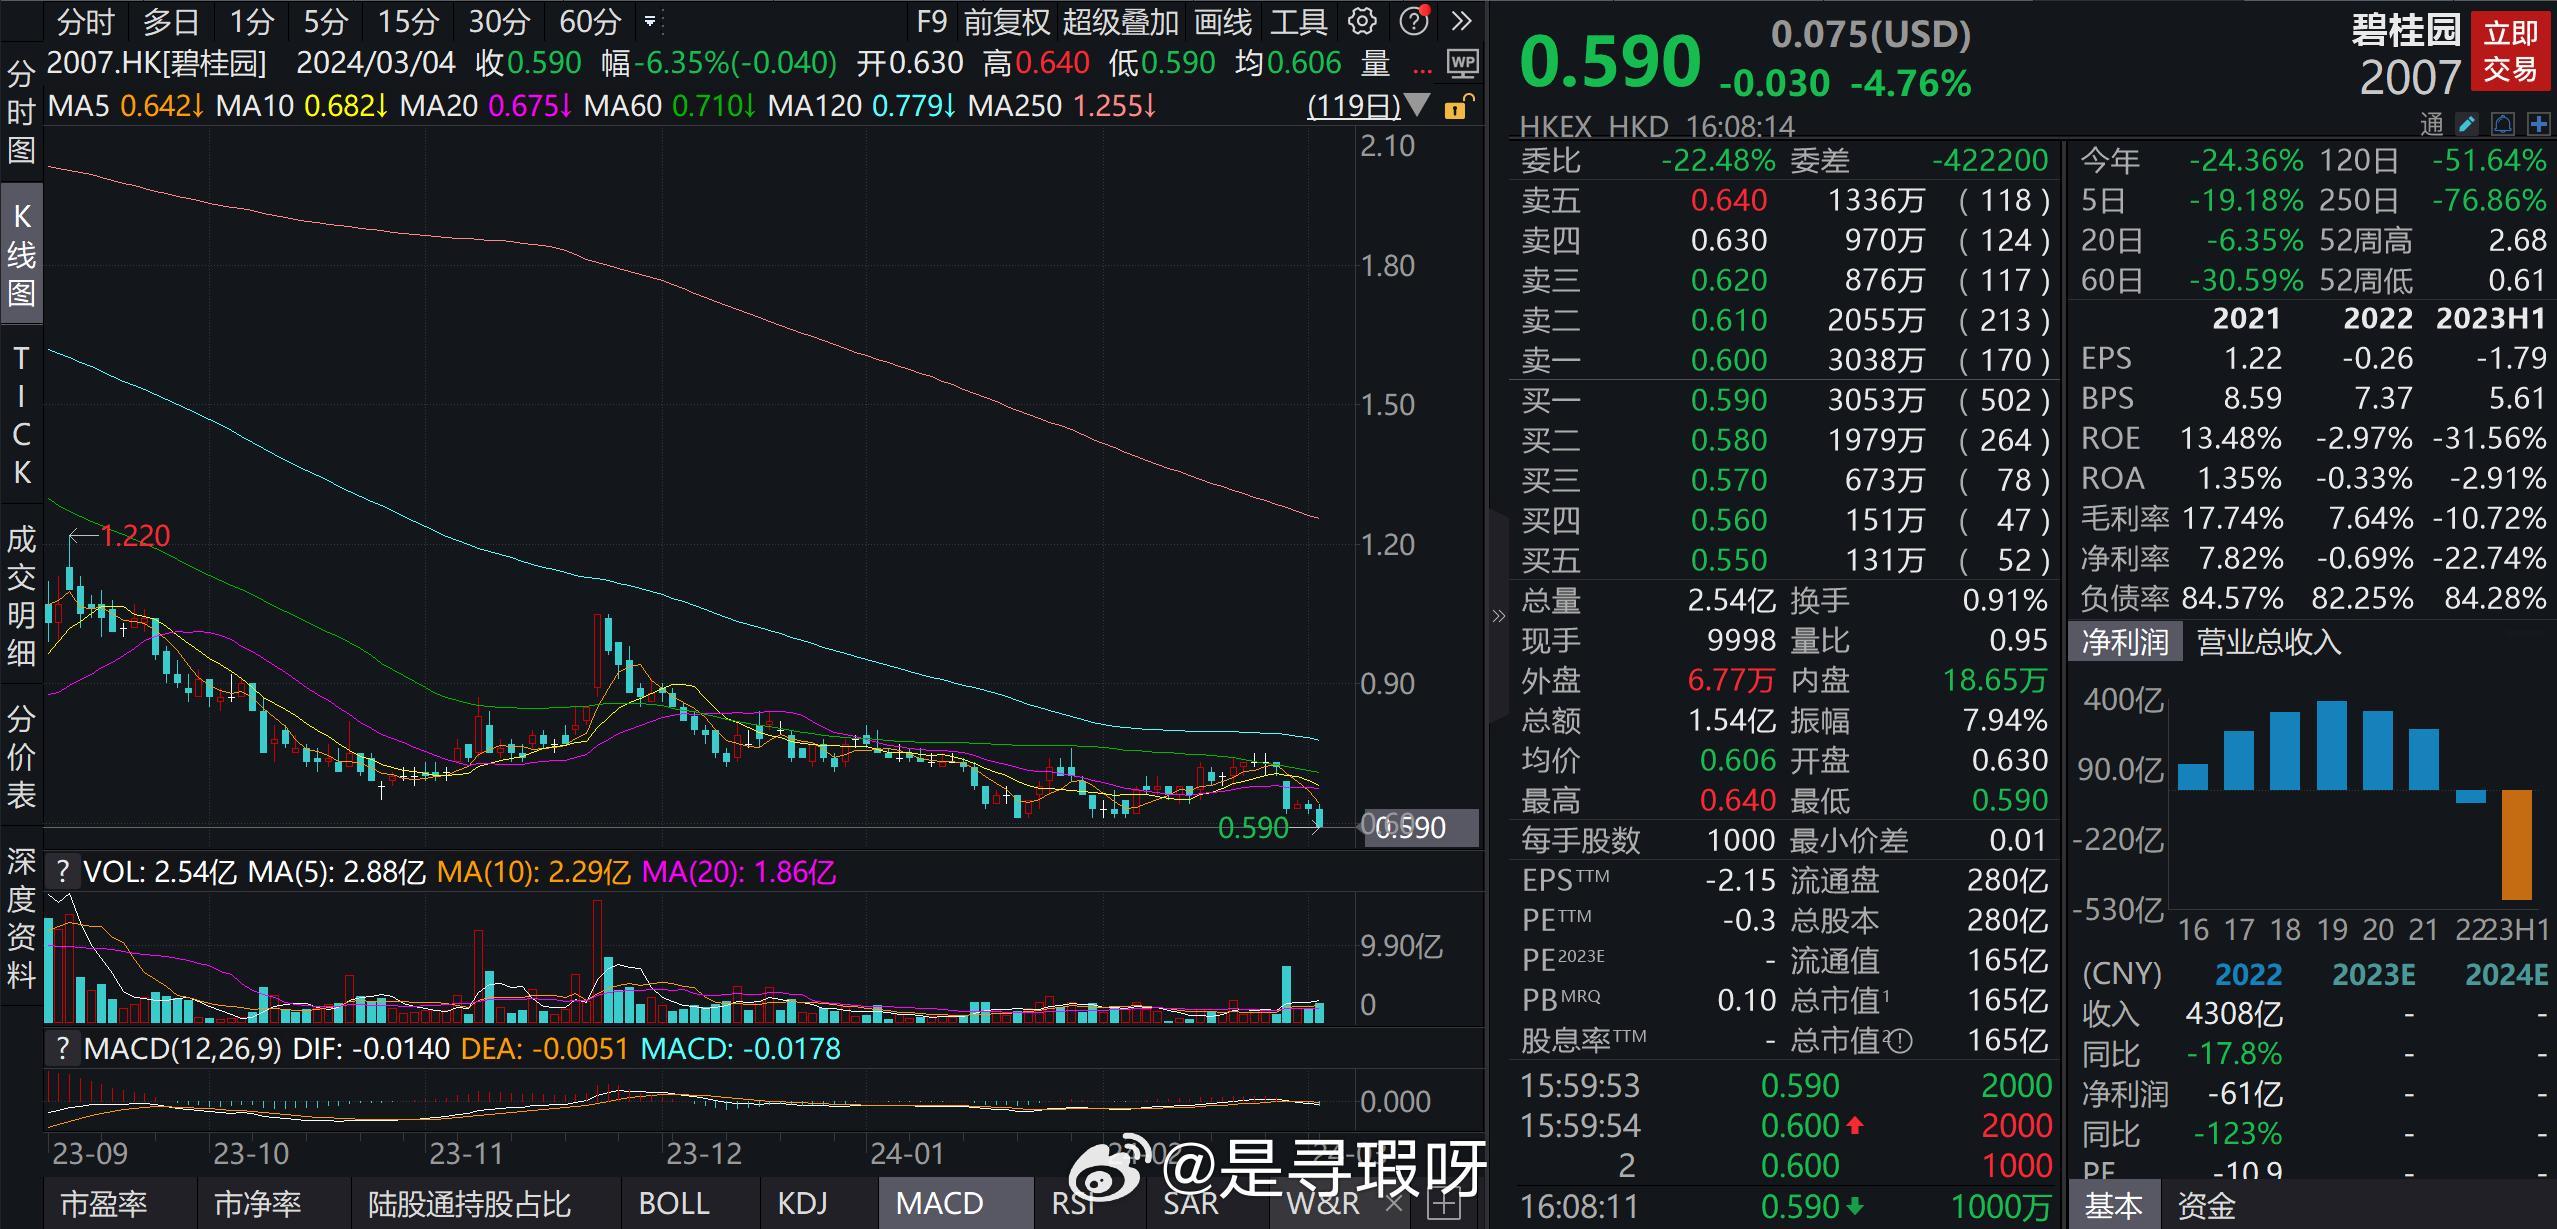Click the 买五 0.550 bid price
Screen dimensions: 2557x1229
click(1729, 560)
